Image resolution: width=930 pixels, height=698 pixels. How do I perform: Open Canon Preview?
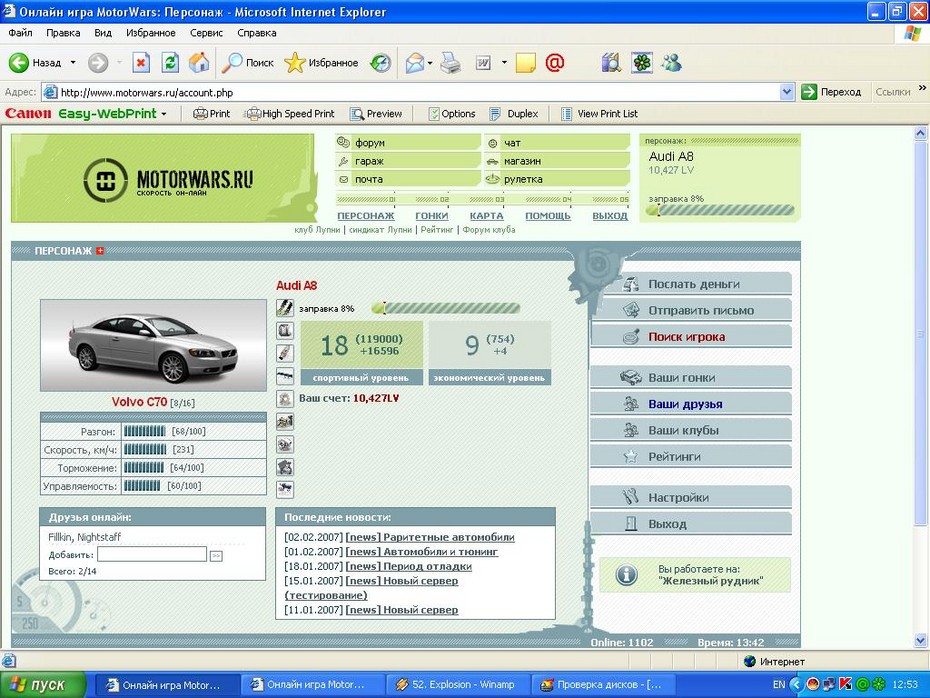point(376,113)
